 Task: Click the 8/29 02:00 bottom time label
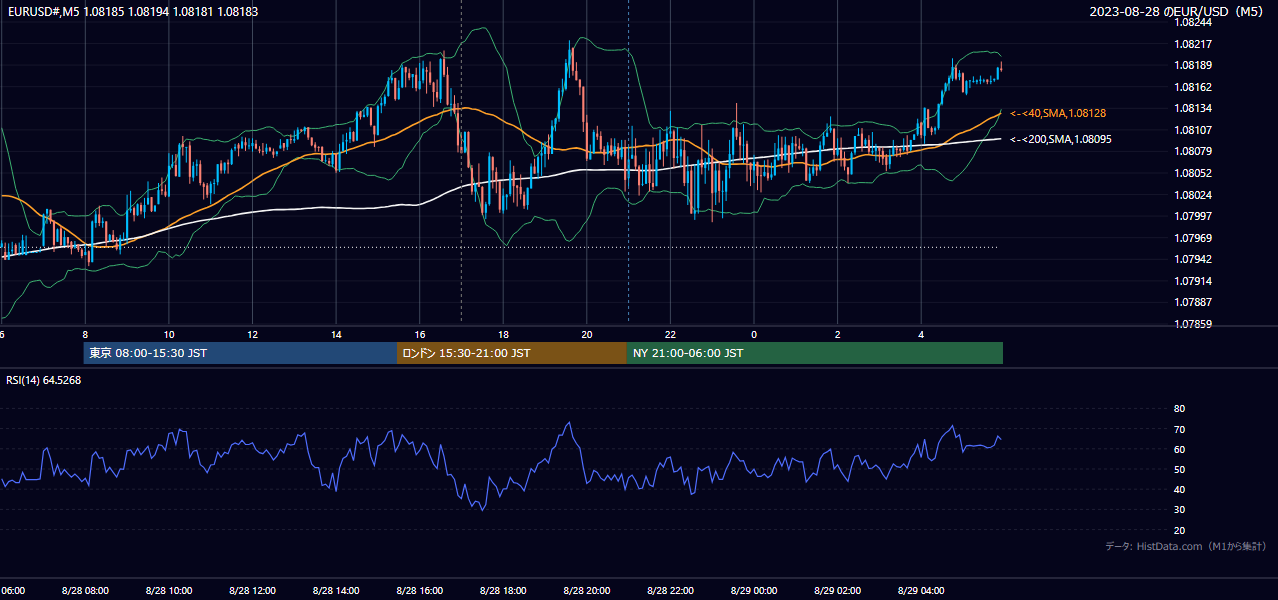pyautogui.click(x=837, y=591)
